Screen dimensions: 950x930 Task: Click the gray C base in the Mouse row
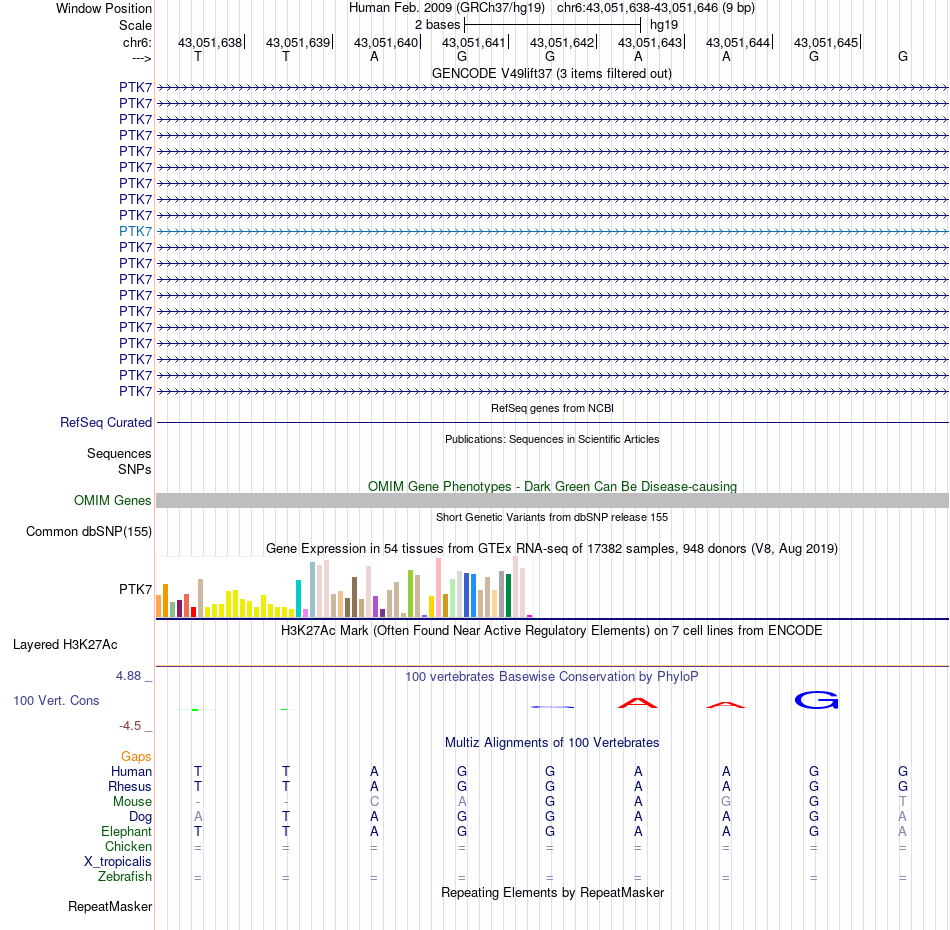(x=374, y=802)
